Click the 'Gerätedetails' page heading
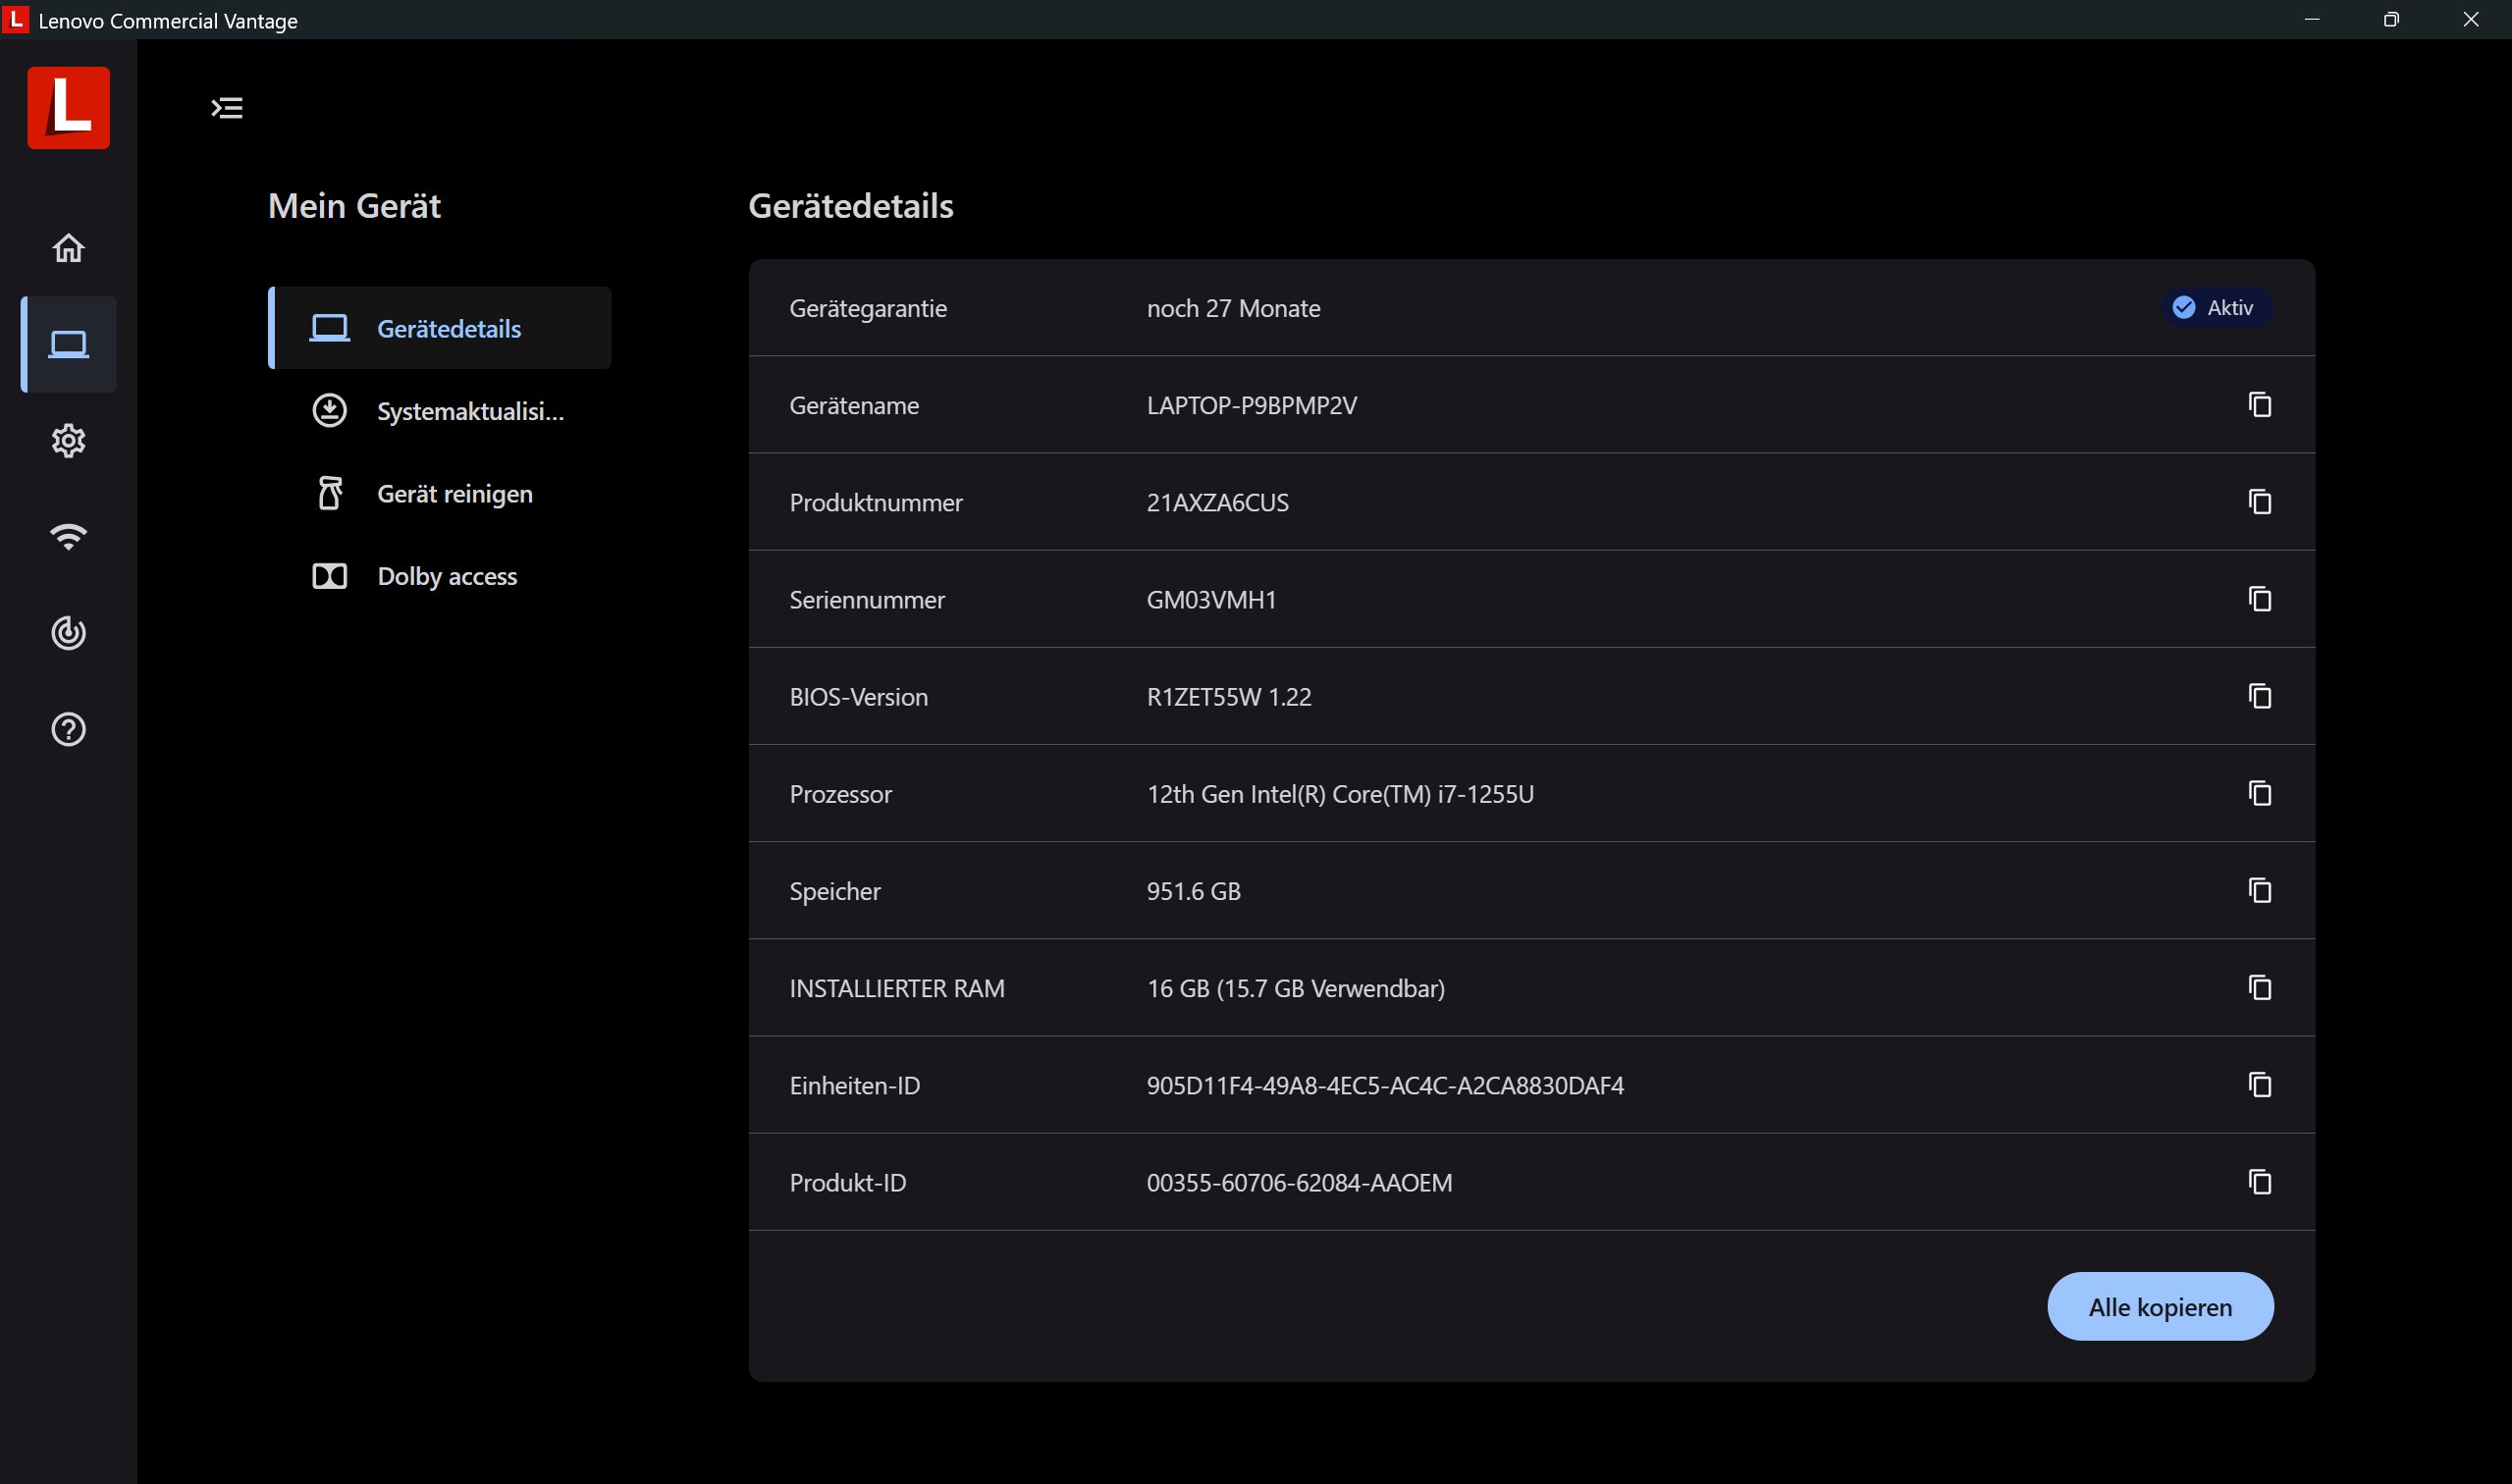The width and height of the screenshot is (2512, 1484). coord(850,206)
